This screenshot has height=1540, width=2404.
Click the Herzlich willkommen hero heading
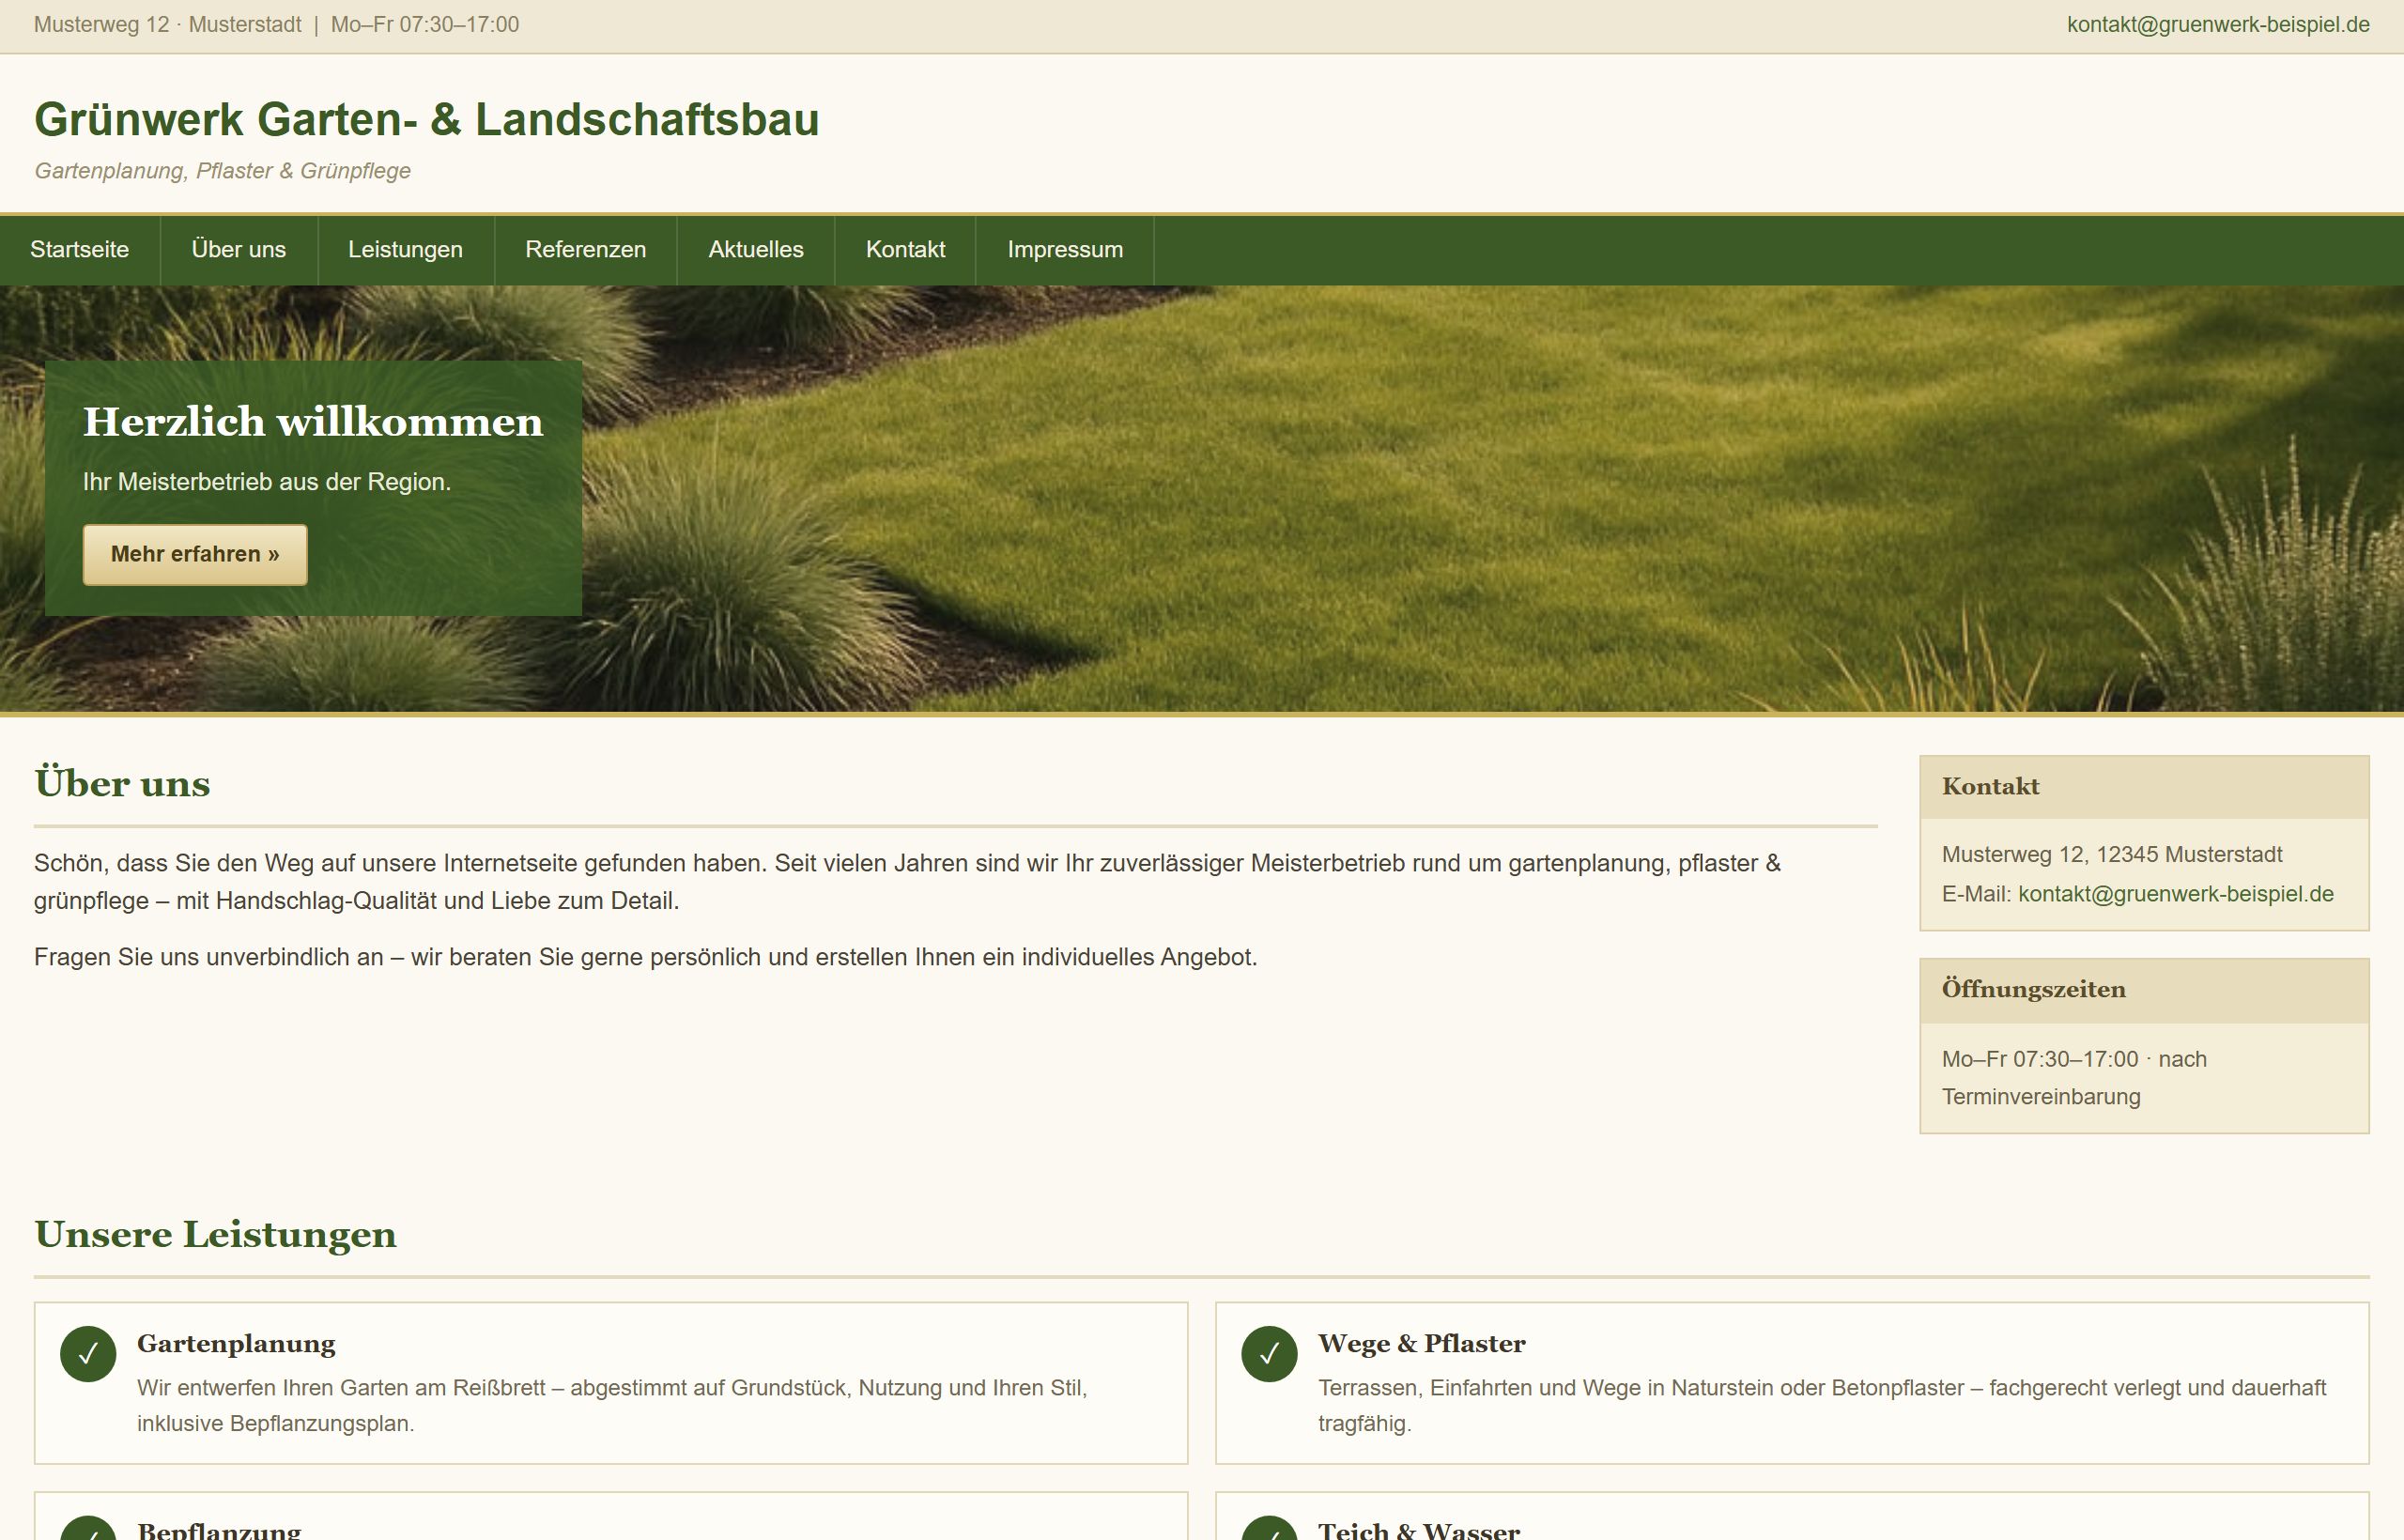(x=313, y=422)
